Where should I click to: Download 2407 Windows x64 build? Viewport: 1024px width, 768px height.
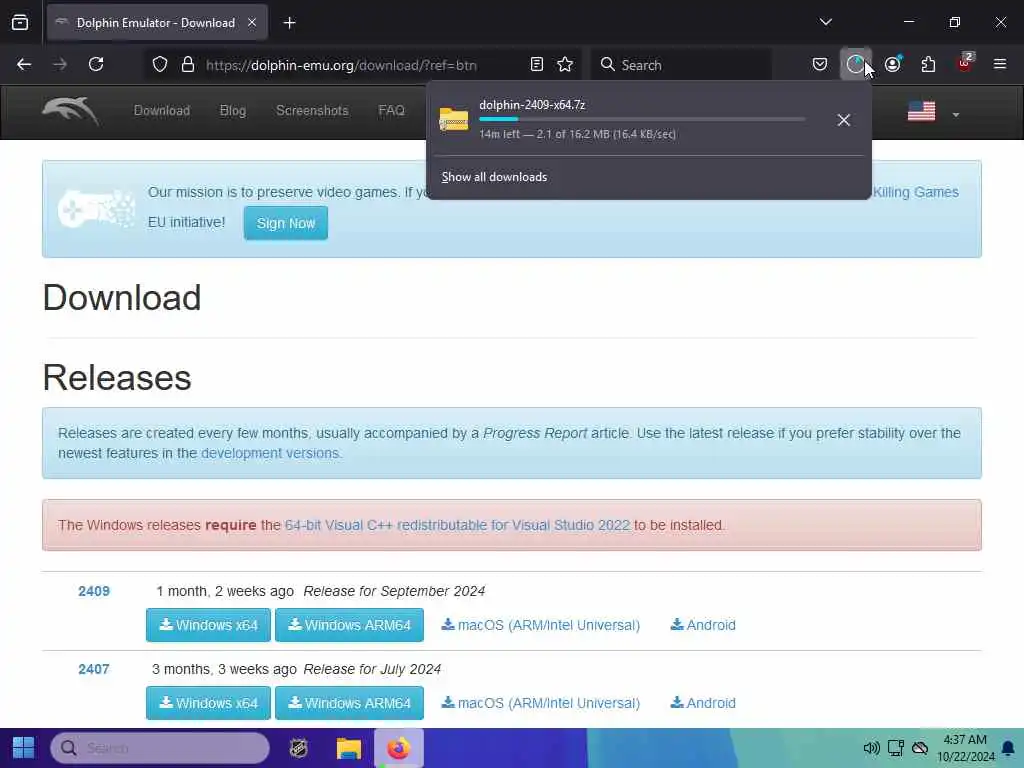click(x=208, y=703)
